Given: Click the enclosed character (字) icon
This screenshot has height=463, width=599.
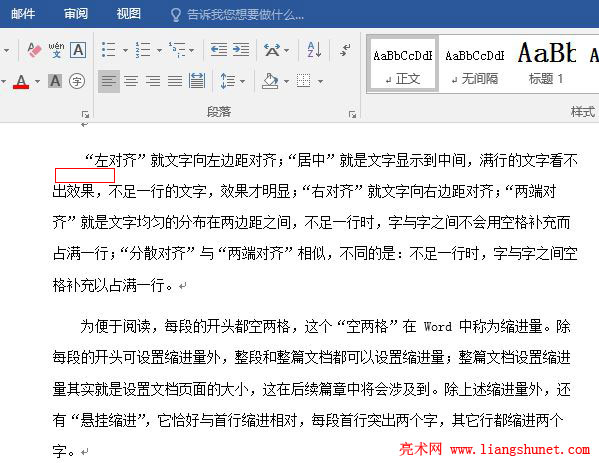Looking at the screenshot, I should click(x=77, y=81).
